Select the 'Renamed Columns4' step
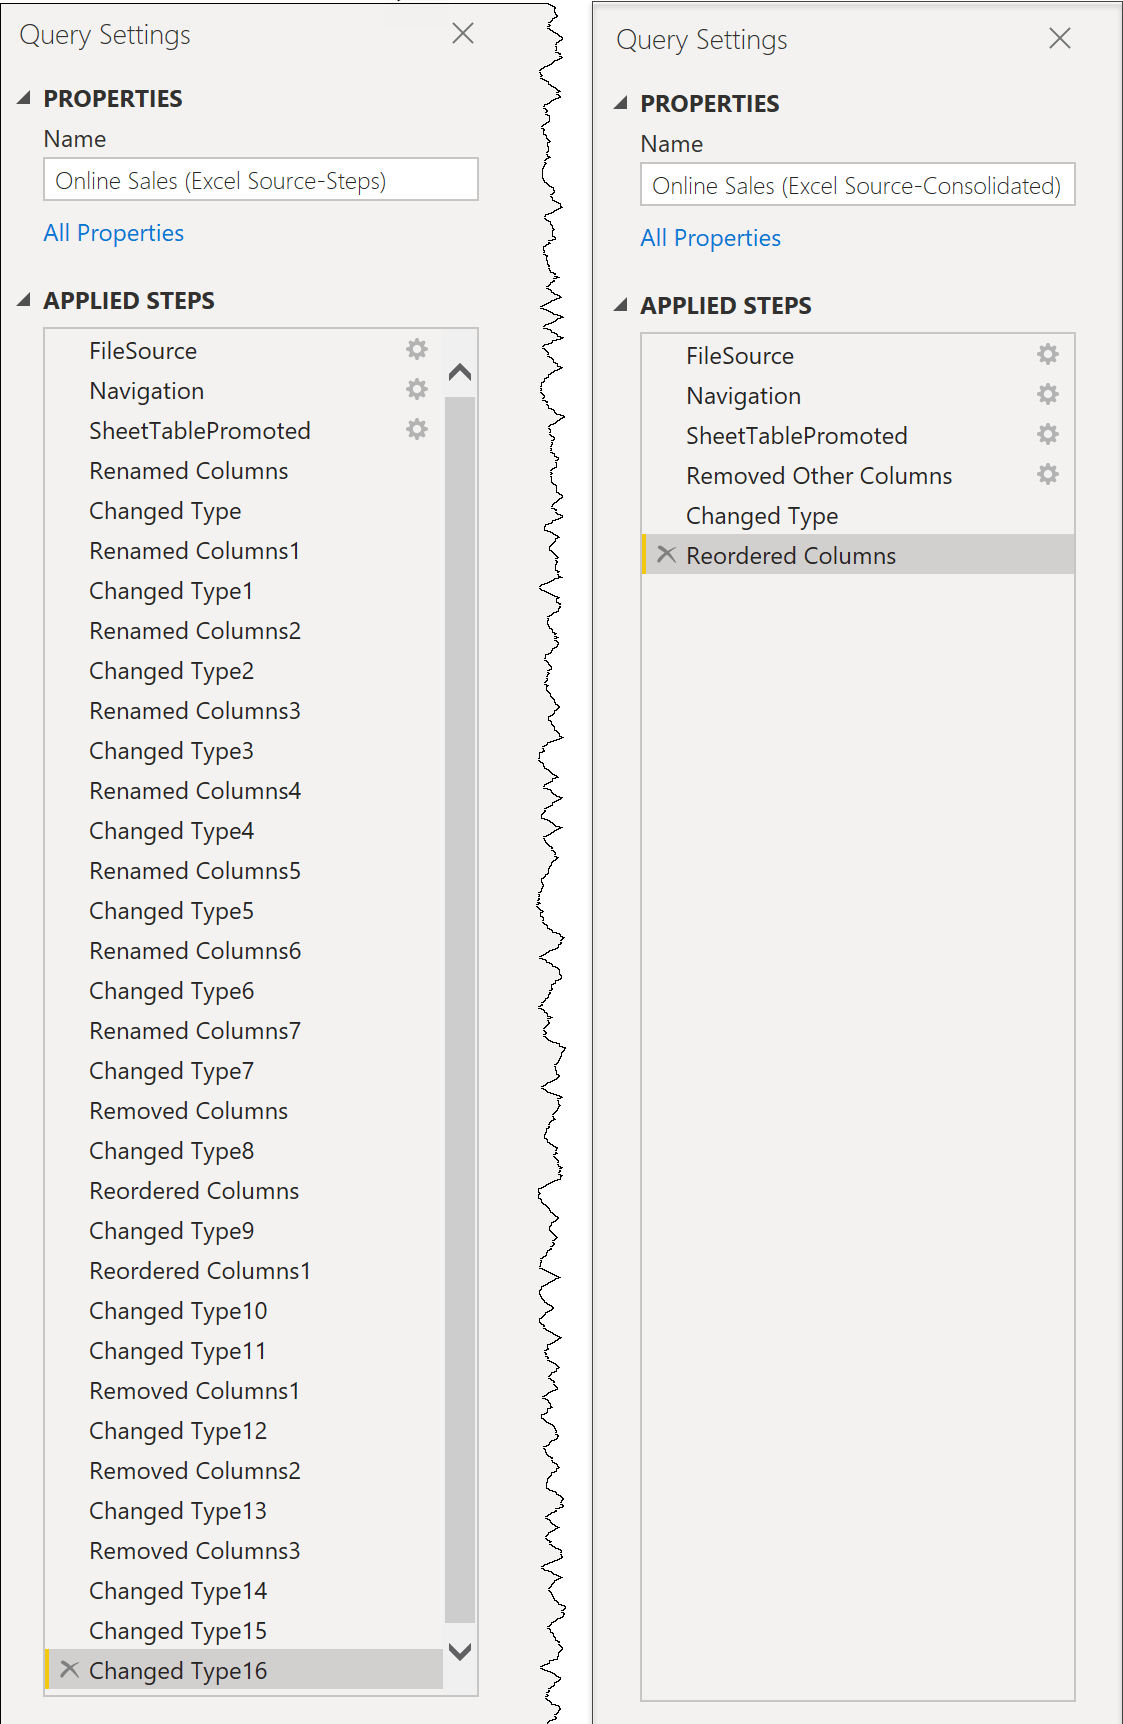 (x=243, y=791)
